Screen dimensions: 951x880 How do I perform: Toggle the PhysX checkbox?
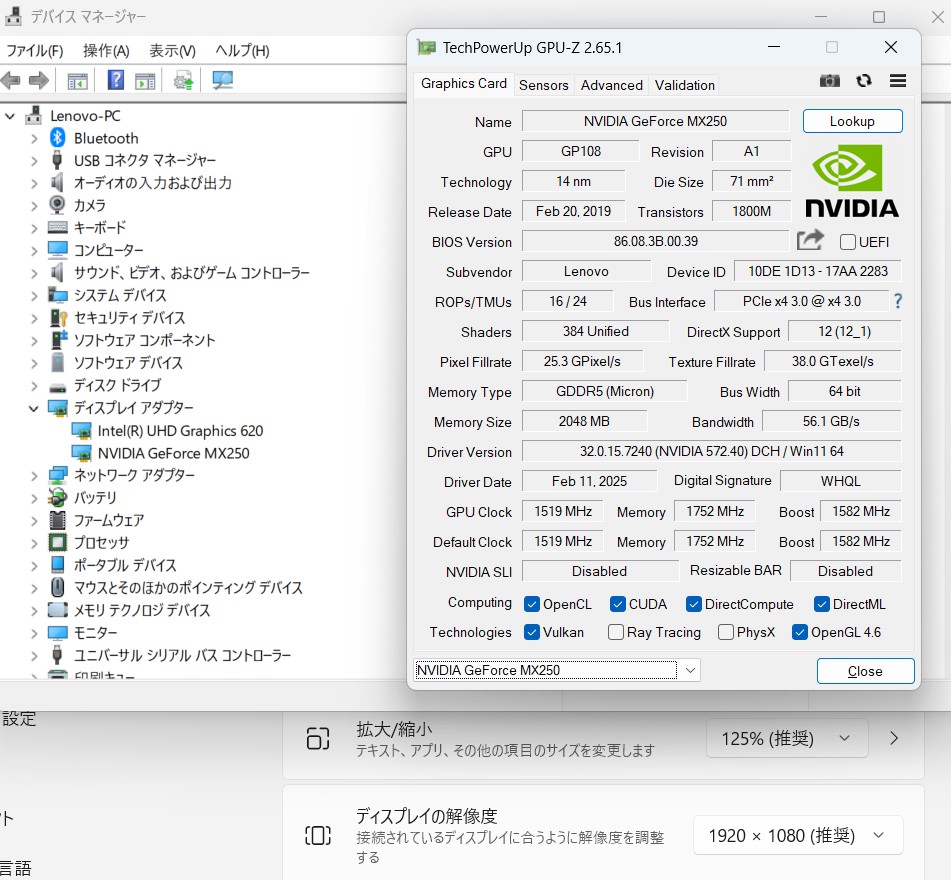[725, 632]
